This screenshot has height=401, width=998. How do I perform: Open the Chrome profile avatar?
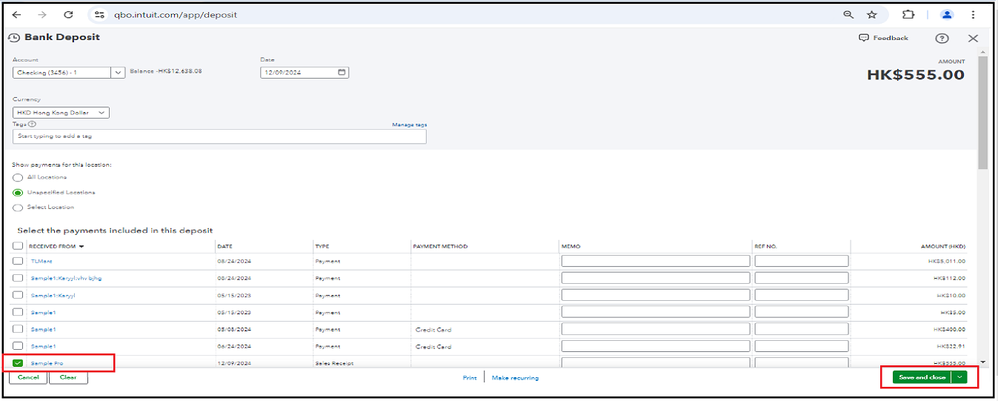pyautogui.click(x=947, y=15)
